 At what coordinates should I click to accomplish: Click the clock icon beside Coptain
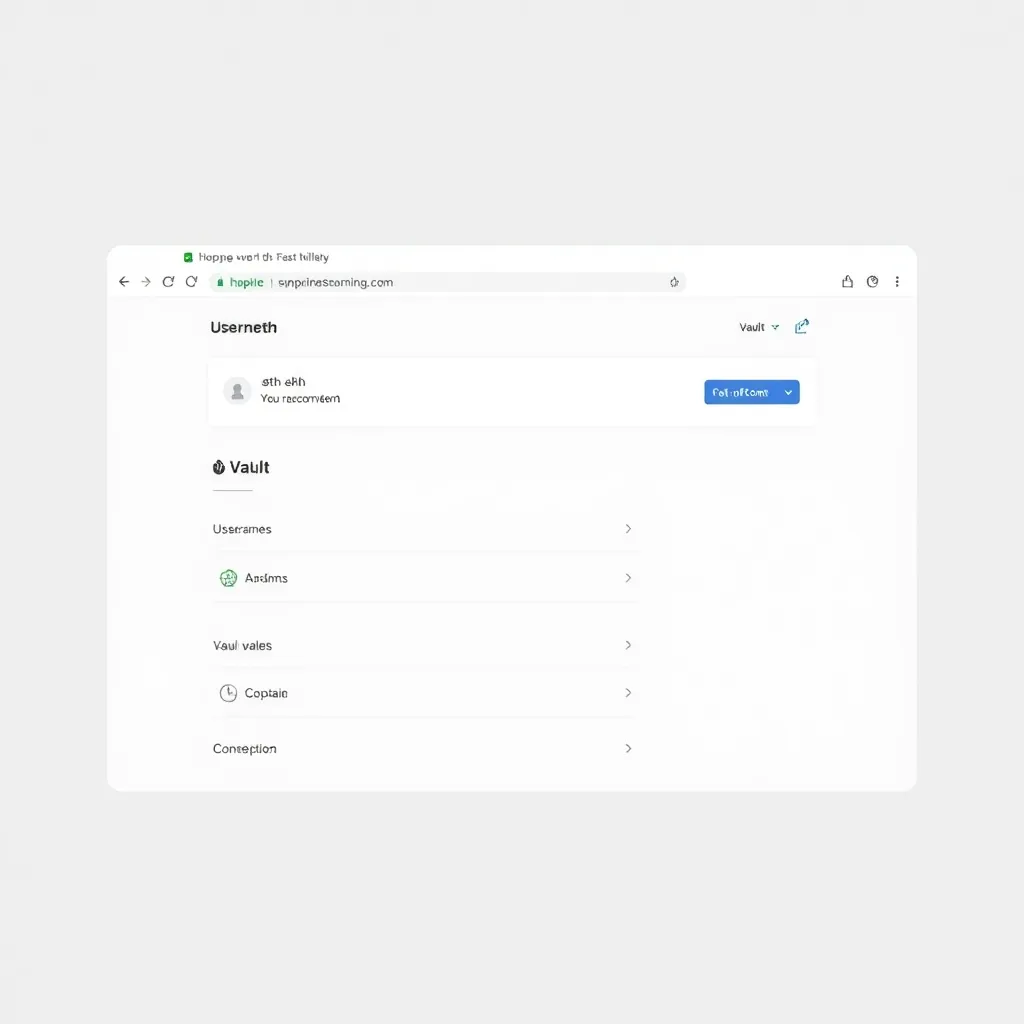228,693
